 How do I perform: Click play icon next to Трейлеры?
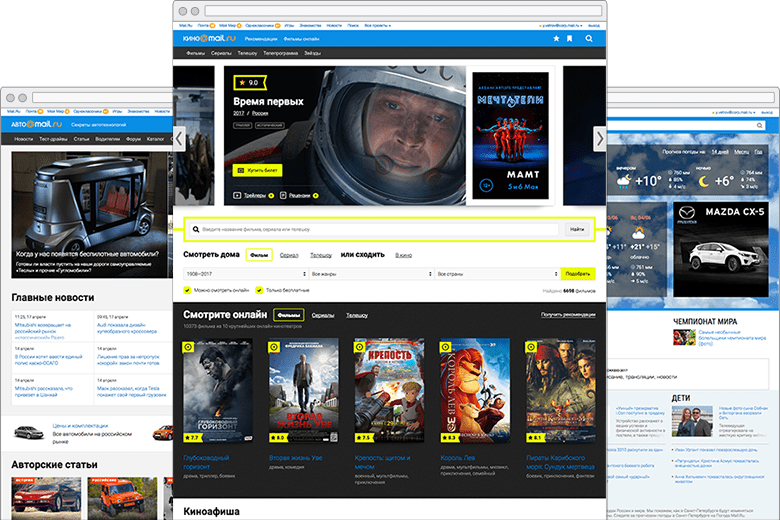pyautogui.click(x=237, y=196)
